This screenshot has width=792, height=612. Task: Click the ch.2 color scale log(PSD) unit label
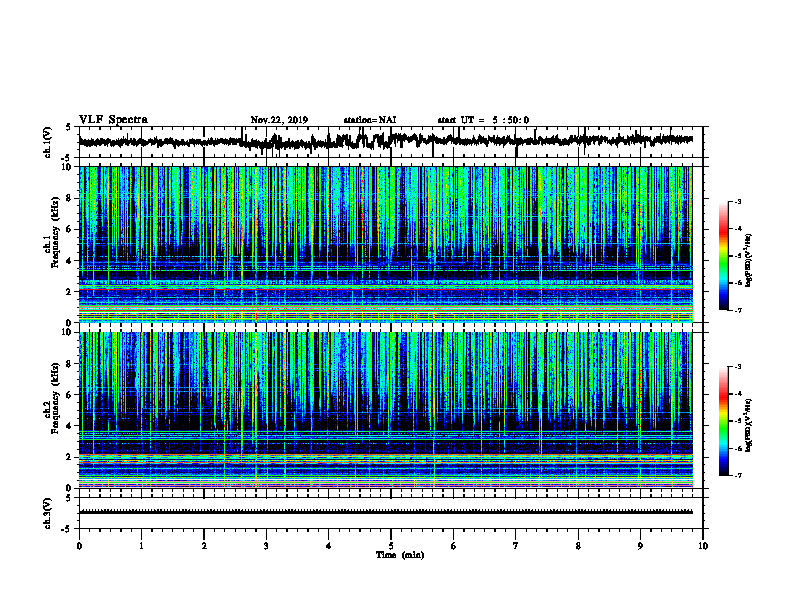[749, 425]
